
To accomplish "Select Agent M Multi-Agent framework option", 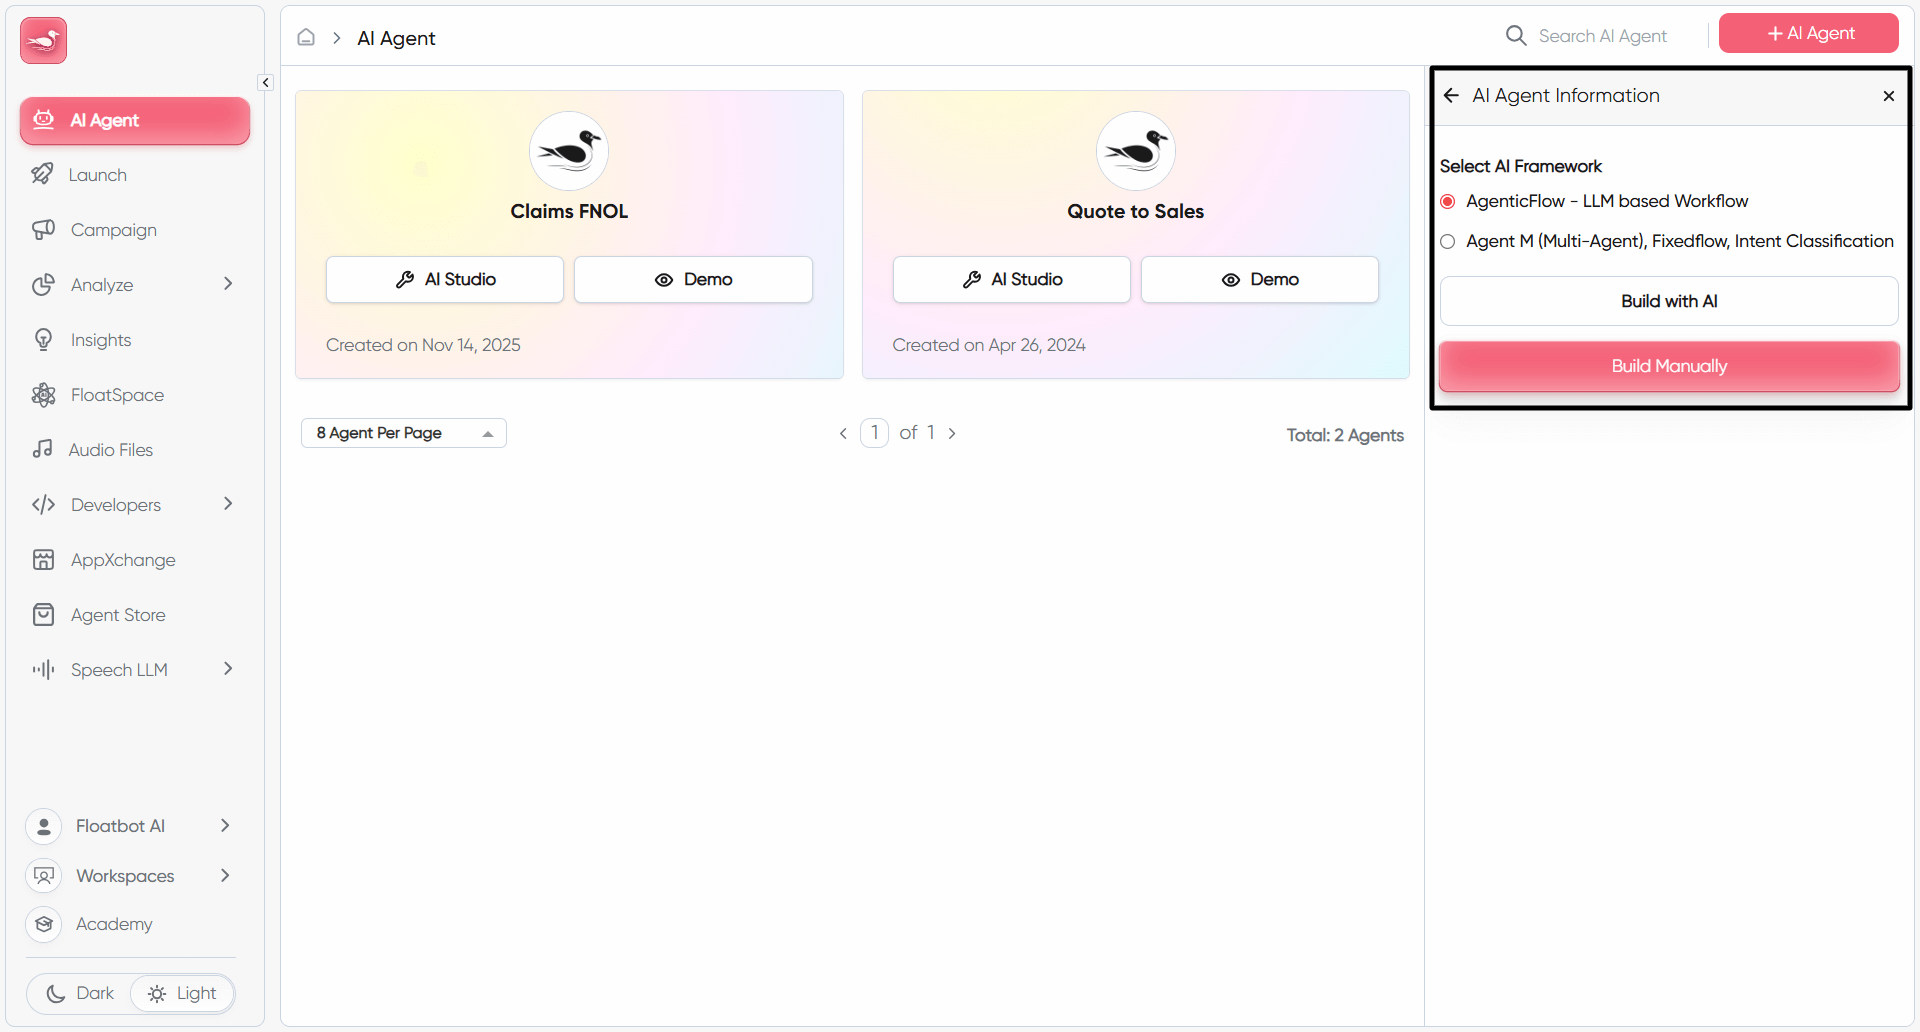I will 1448,242.
